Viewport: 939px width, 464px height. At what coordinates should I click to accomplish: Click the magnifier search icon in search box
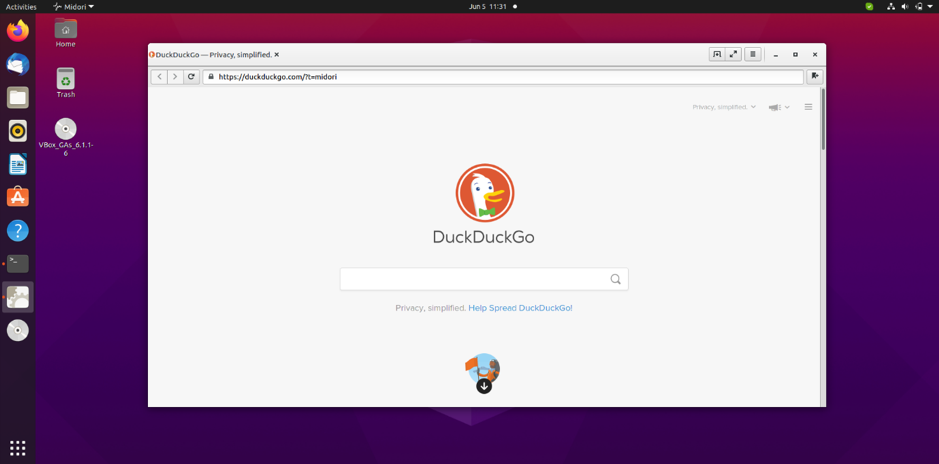[616, 279]
